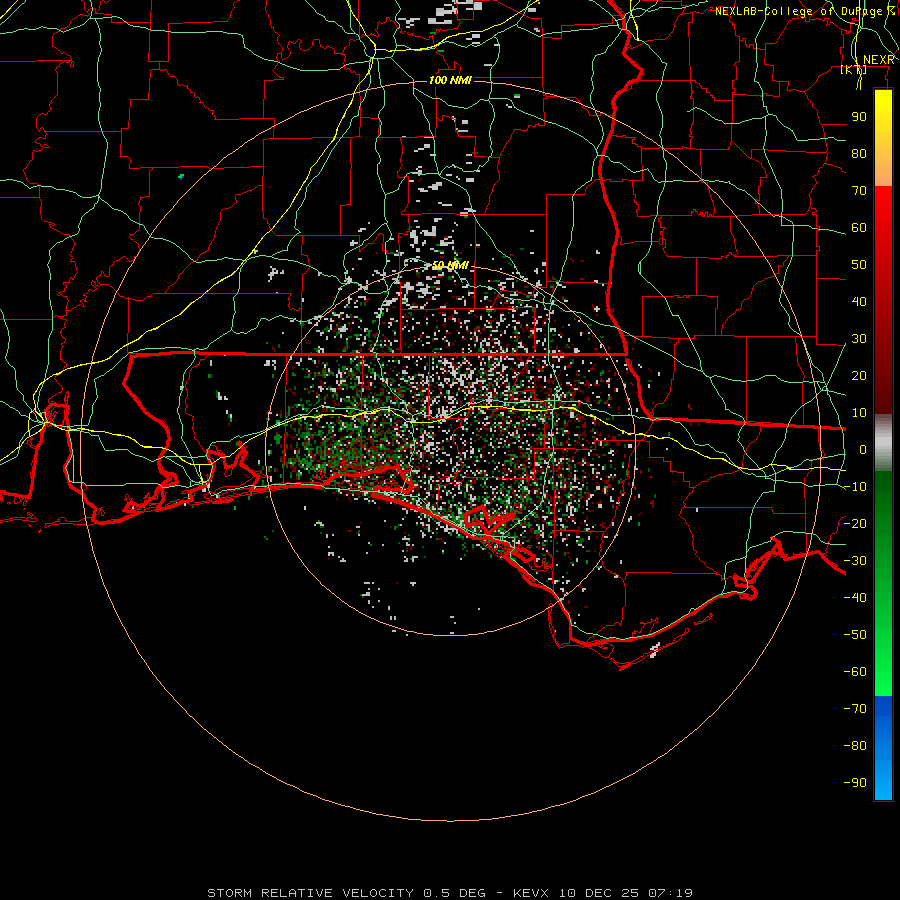Click the 50 value on the velocity scale
The width and height of the screenshot is (900, 900).
pyautogui.click(x=859, y=265)
